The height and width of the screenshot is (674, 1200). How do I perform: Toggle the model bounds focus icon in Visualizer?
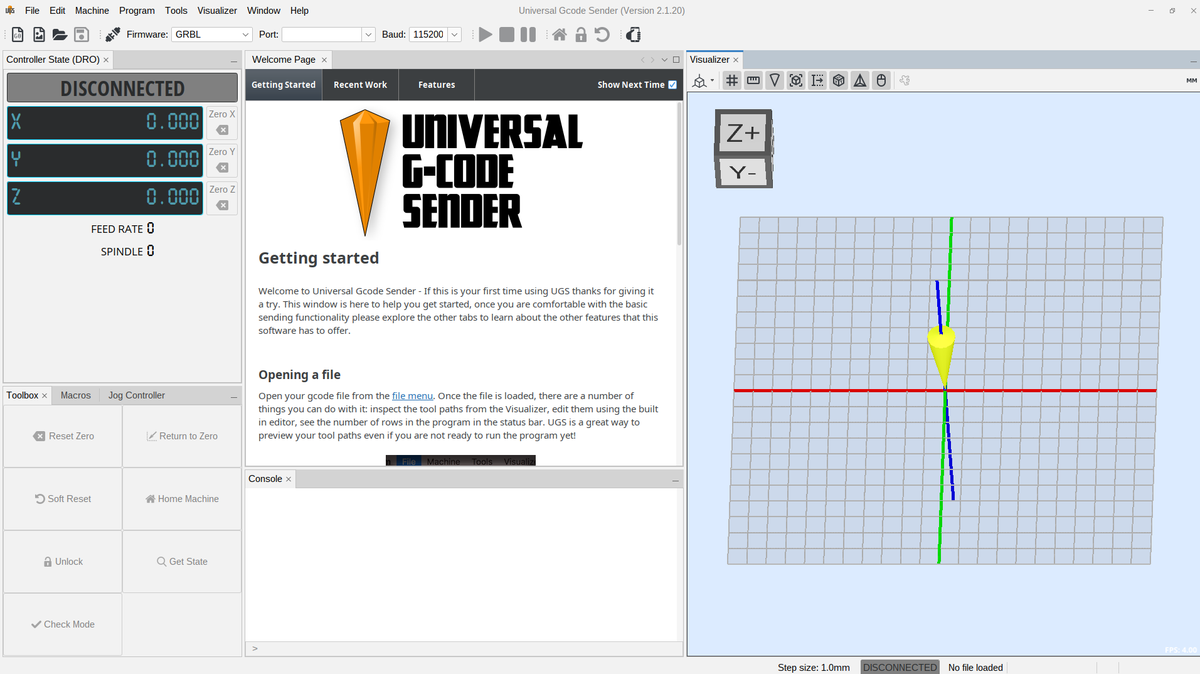[x=796, y=80]
